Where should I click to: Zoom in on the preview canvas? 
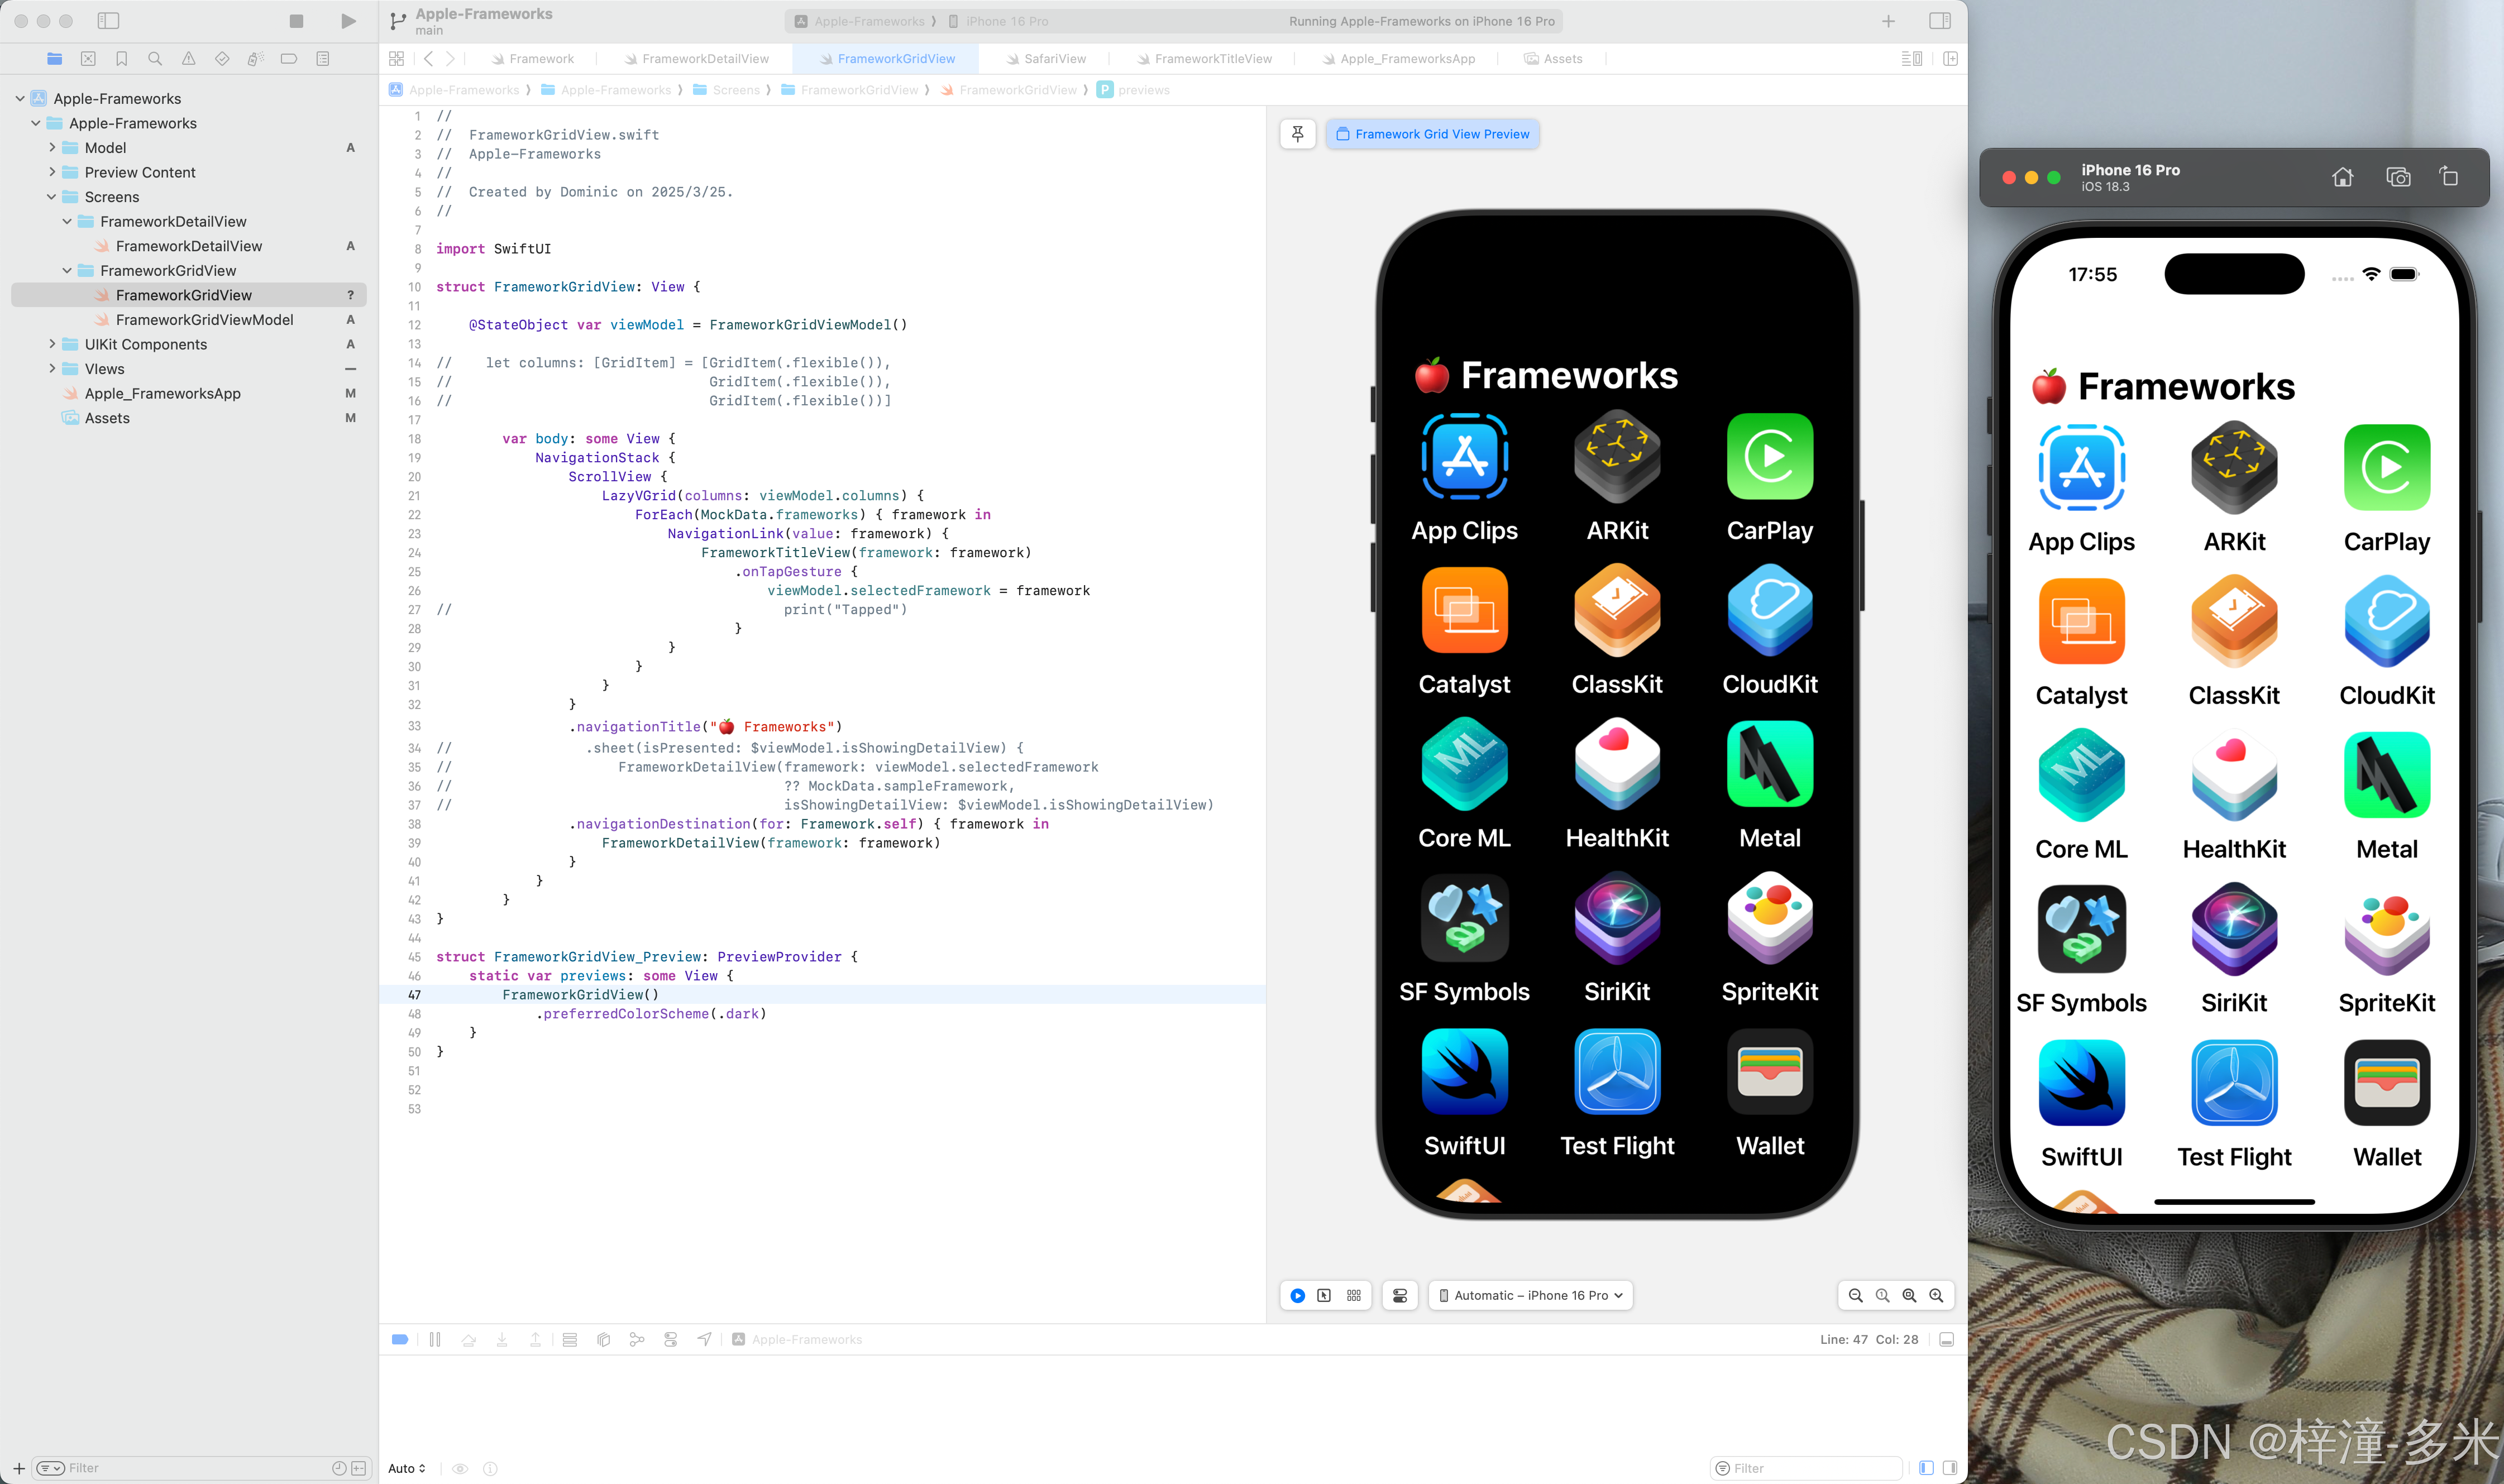coord(1936,1295)
